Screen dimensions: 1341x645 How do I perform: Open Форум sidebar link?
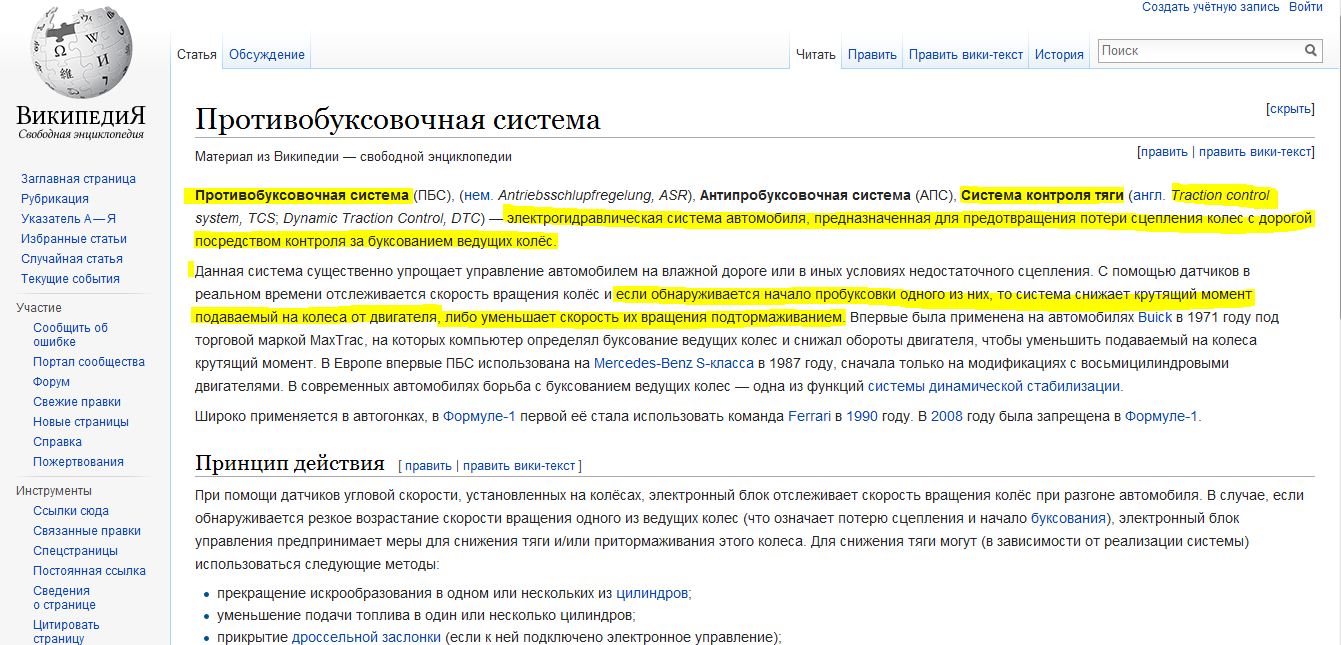tap(51, 382)
